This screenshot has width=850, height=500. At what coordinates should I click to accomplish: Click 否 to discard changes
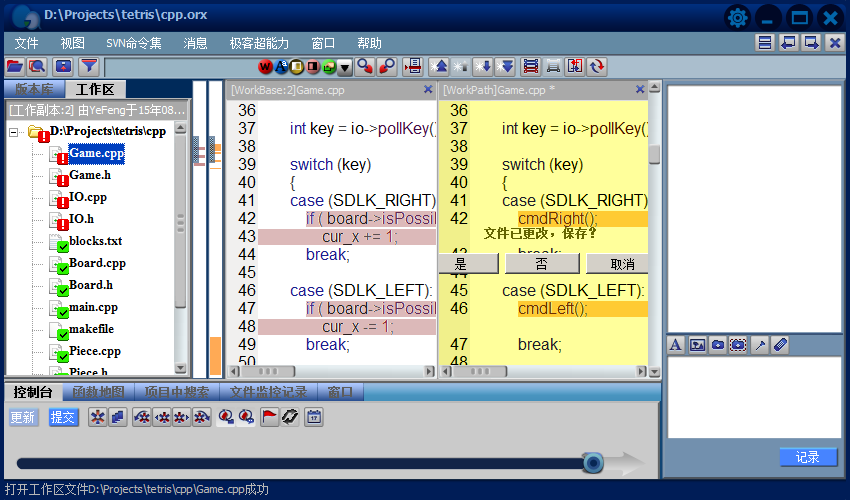coord(542,264)
